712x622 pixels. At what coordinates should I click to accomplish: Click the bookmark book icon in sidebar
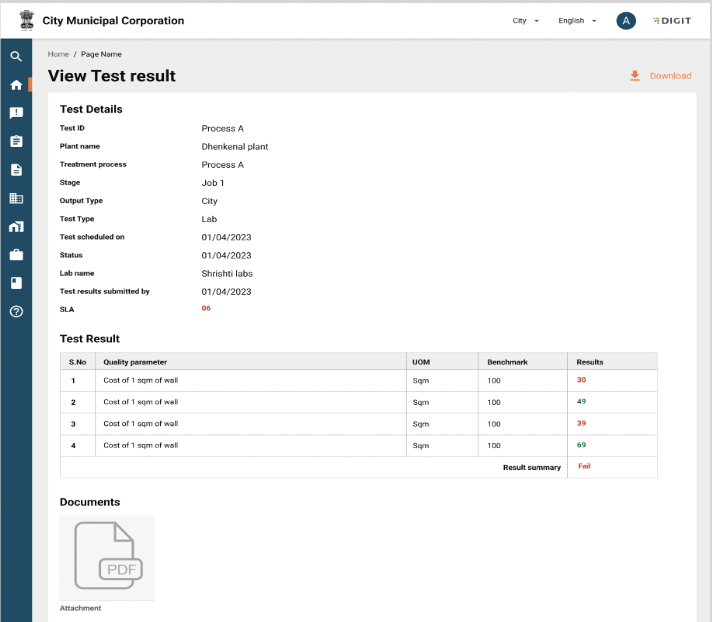tap(15, 282)
